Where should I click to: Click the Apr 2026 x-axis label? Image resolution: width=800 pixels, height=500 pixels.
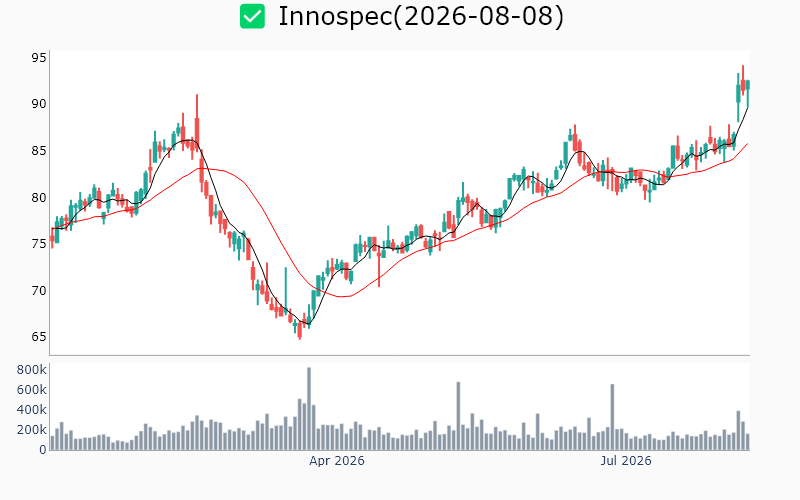coord(337,461)
